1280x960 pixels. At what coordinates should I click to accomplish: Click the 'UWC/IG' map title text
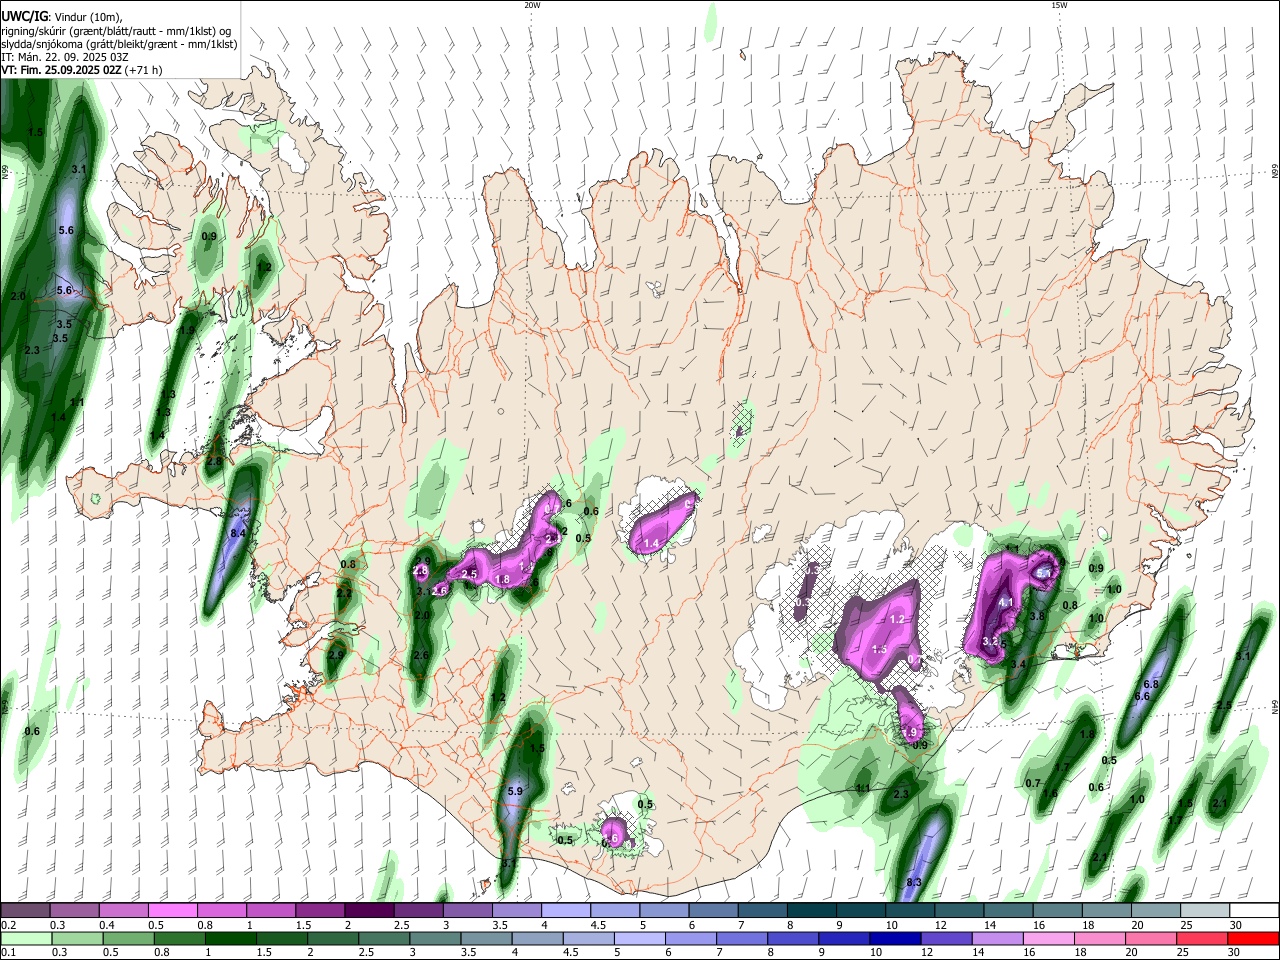tap(23, 16)
